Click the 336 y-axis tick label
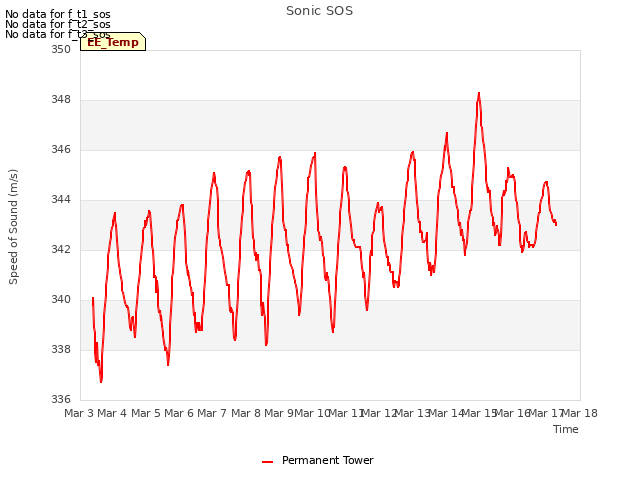This screenshot has height=480, width=640. 61,399
